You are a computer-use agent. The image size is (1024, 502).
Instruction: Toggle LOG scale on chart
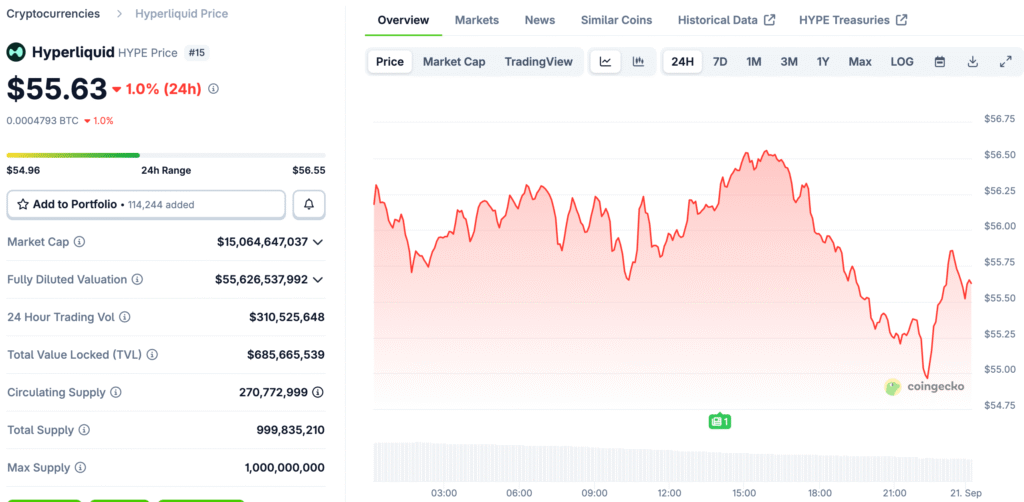click(902, 62)
